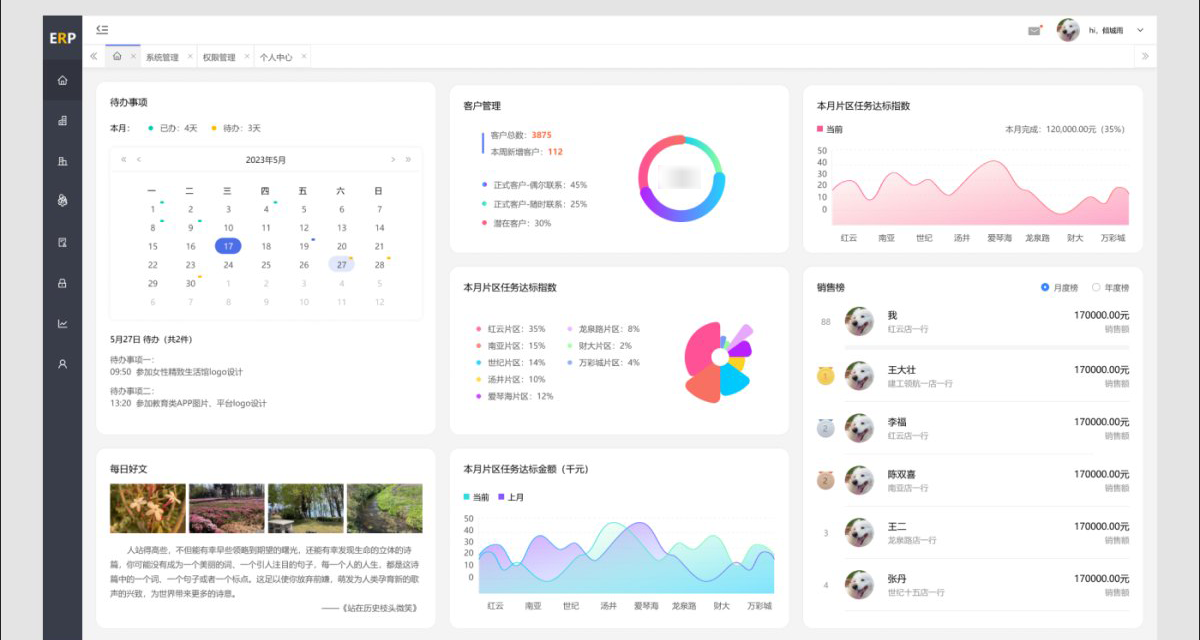Click the building icon in sidebar

coord(63,161)
